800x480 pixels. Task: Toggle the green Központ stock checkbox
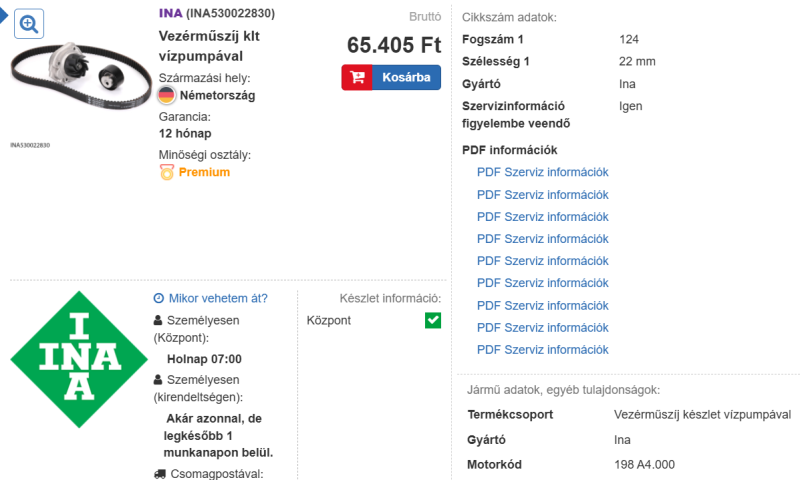tap(433, 320)
